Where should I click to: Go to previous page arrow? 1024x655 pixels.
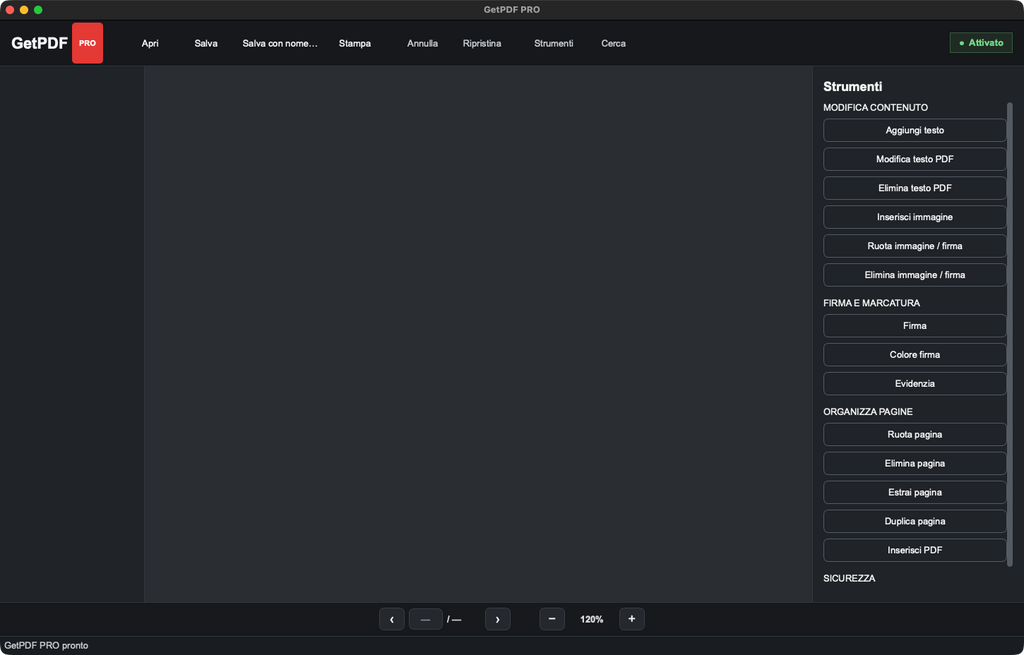coord(392,619)
